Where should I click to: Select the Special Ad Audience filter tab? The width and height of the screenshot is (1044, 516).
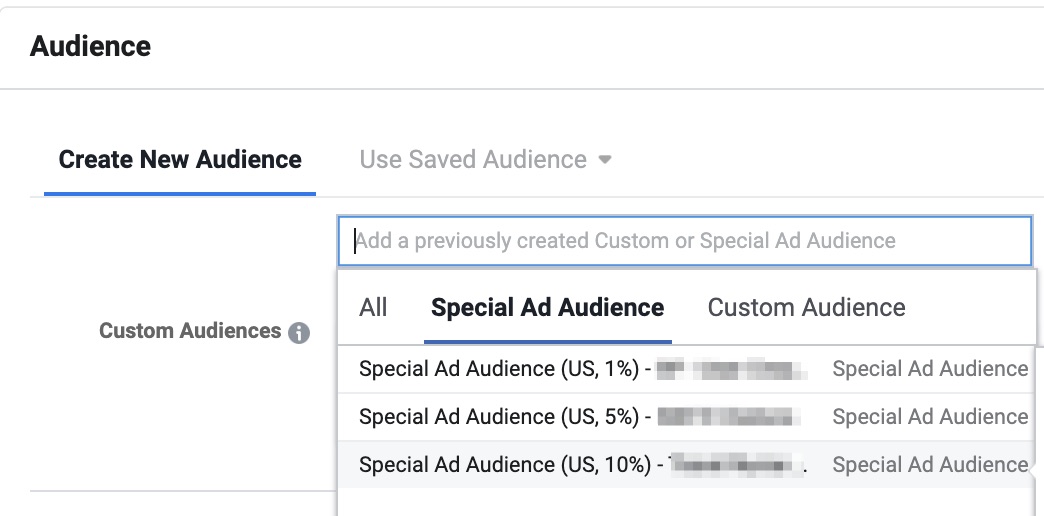(x=547, y=308)
